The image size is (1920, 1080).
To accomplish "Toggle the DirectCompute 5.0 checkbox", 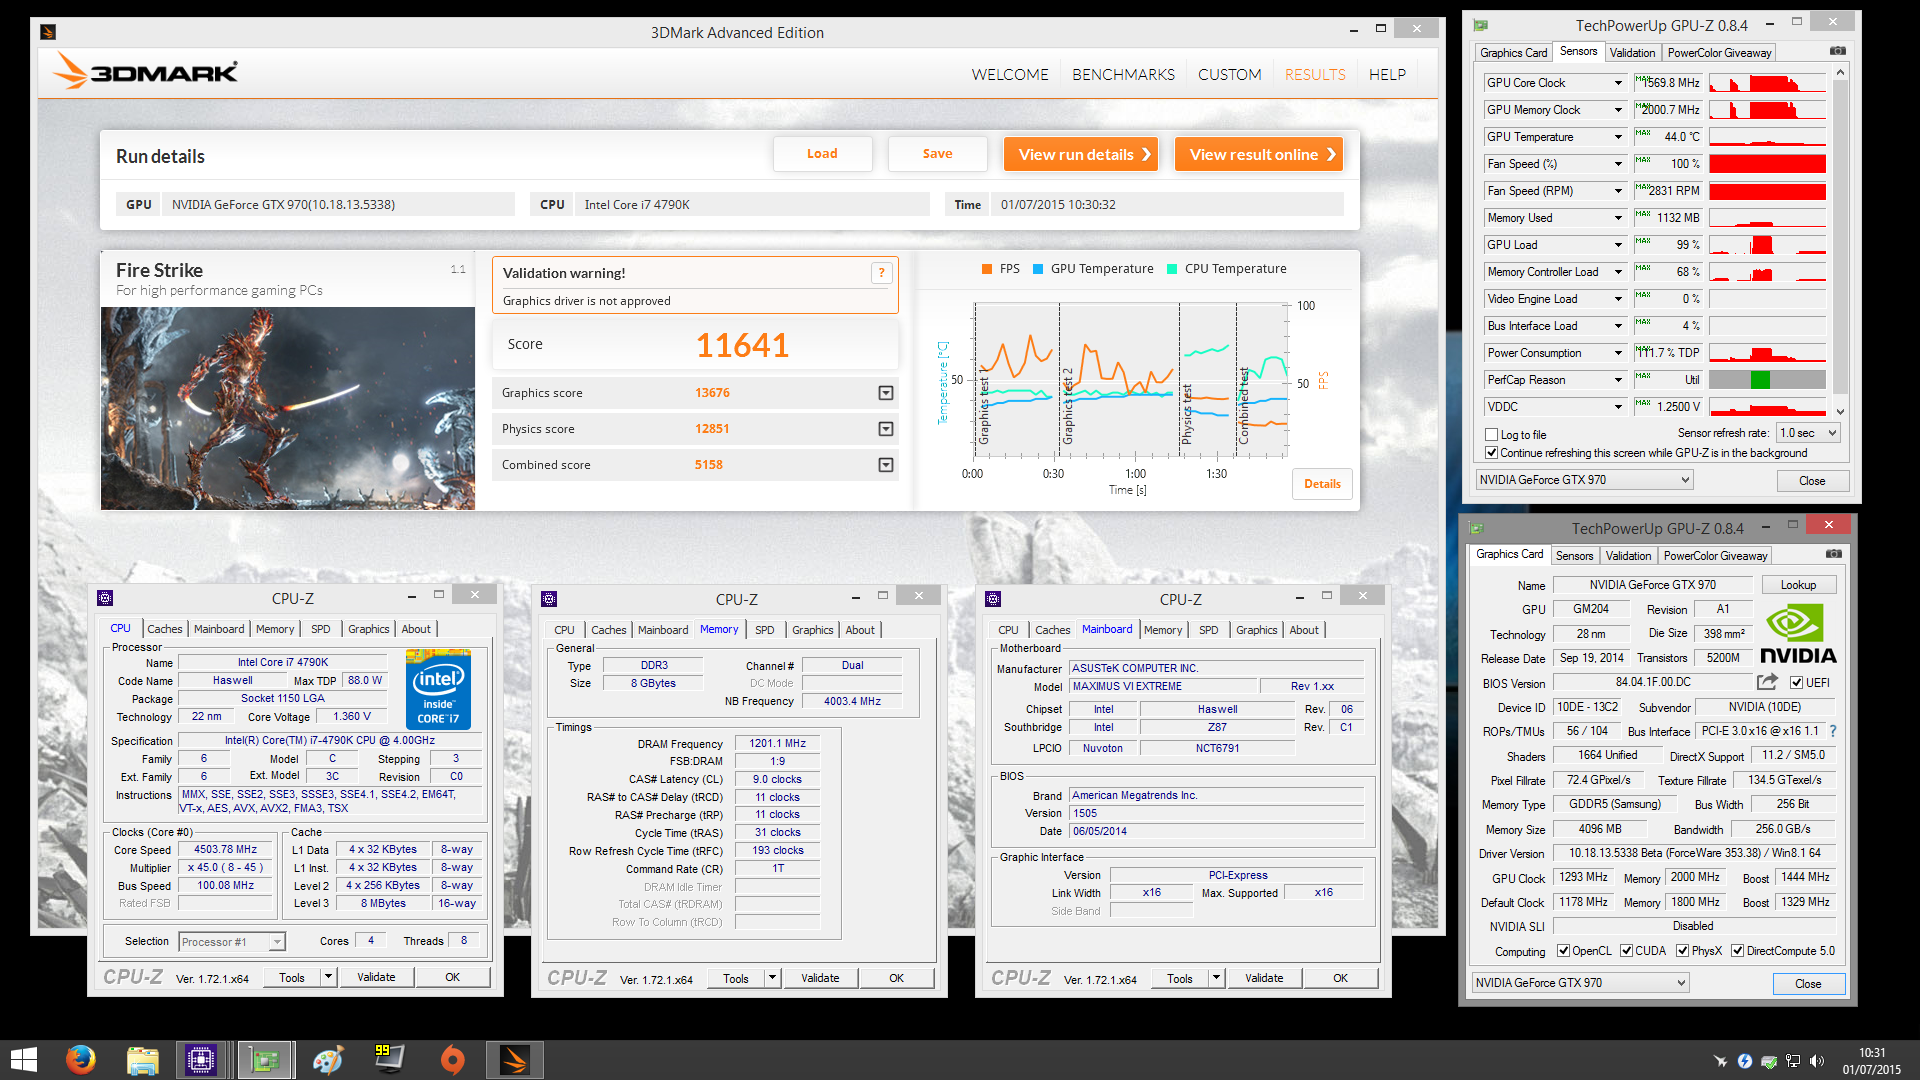I will 1738,951.
